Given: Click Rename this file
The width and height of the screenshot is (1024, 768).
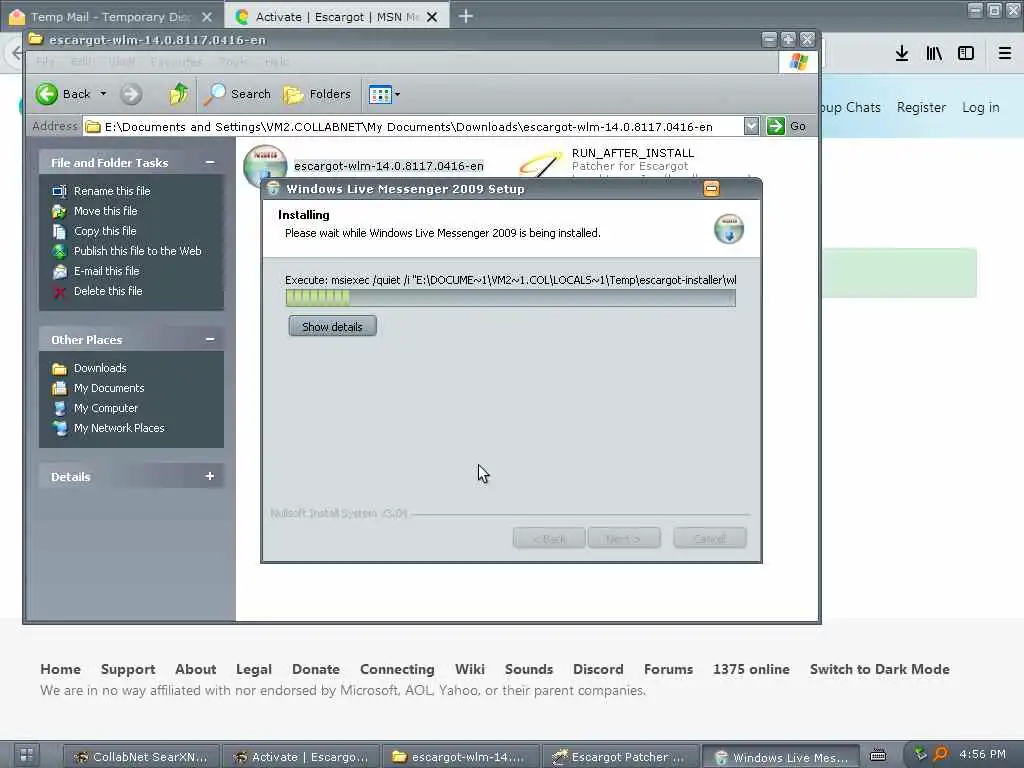Looking at the screenshot, I should click(x=112, y=191).
